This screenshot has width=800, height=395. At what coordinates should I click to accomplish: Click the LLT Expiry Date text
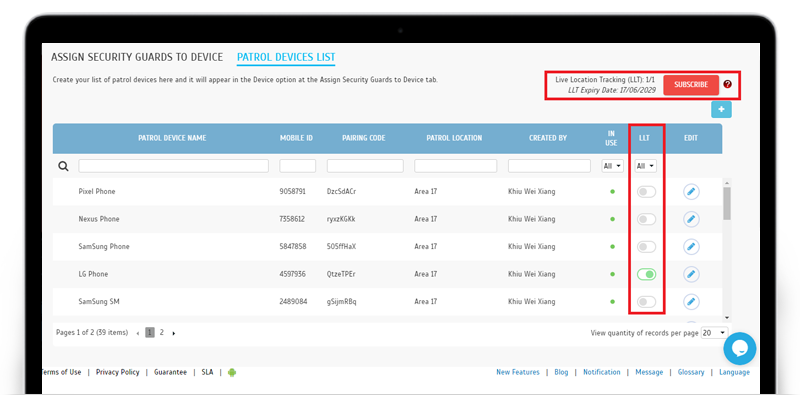point(612,90)
